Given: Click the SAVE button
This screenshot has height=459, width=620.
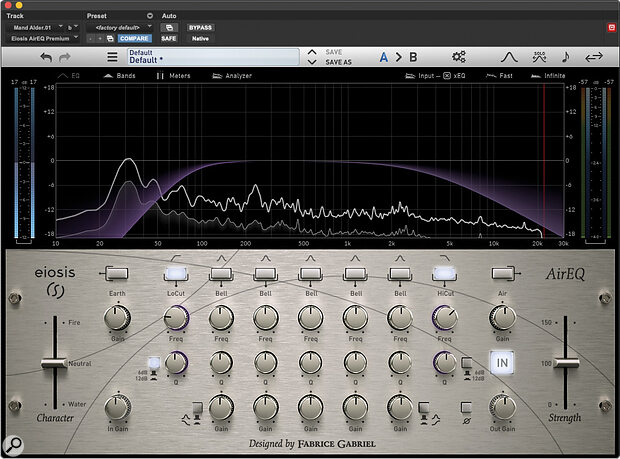Looking at the screenshot, I should point(334,52).
